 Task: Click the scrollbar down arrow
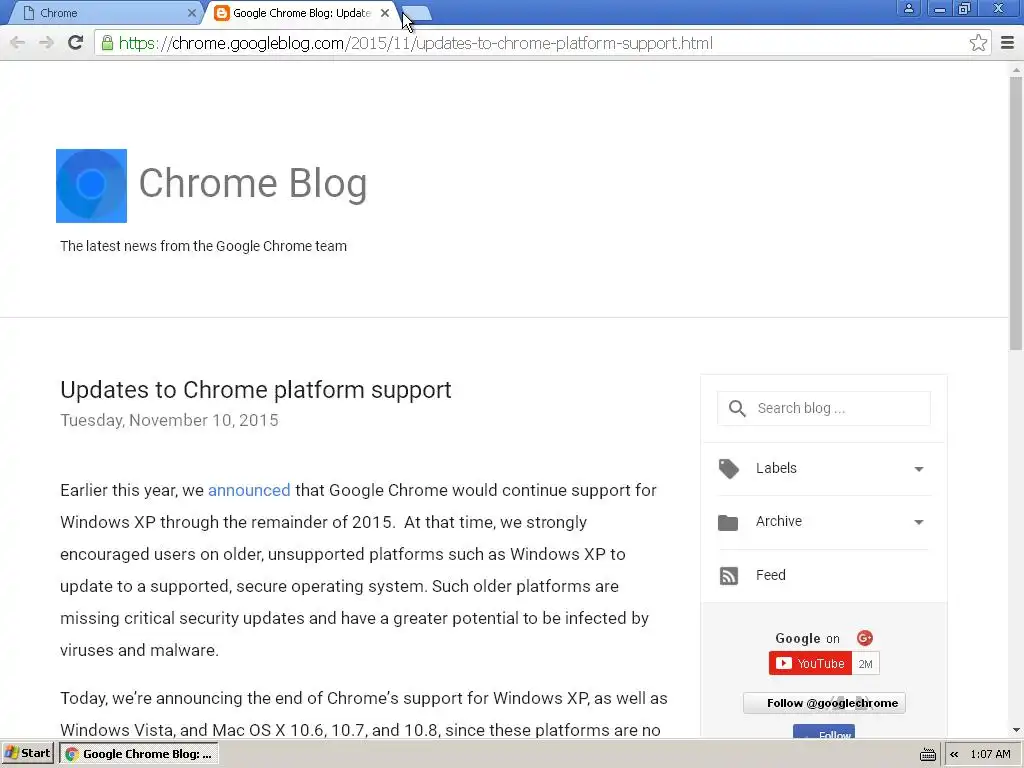[x=1016, y=730]
